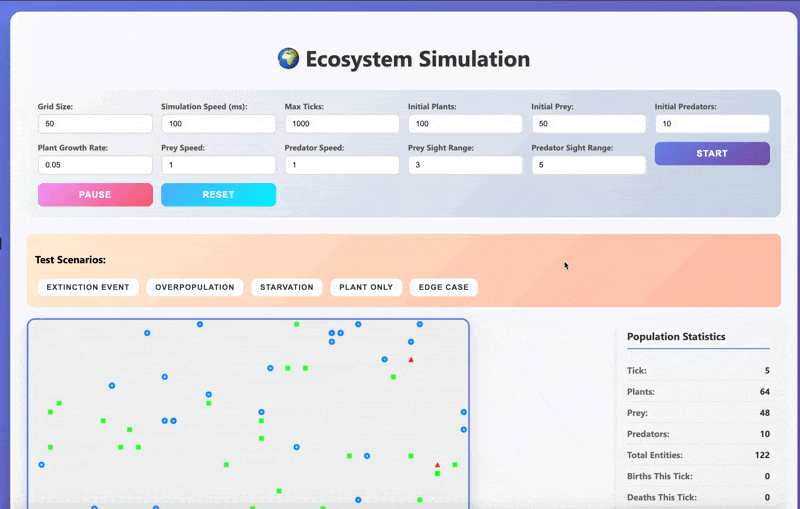
Task: Click the Plant Growth Rate field
Action: (95, 165)
